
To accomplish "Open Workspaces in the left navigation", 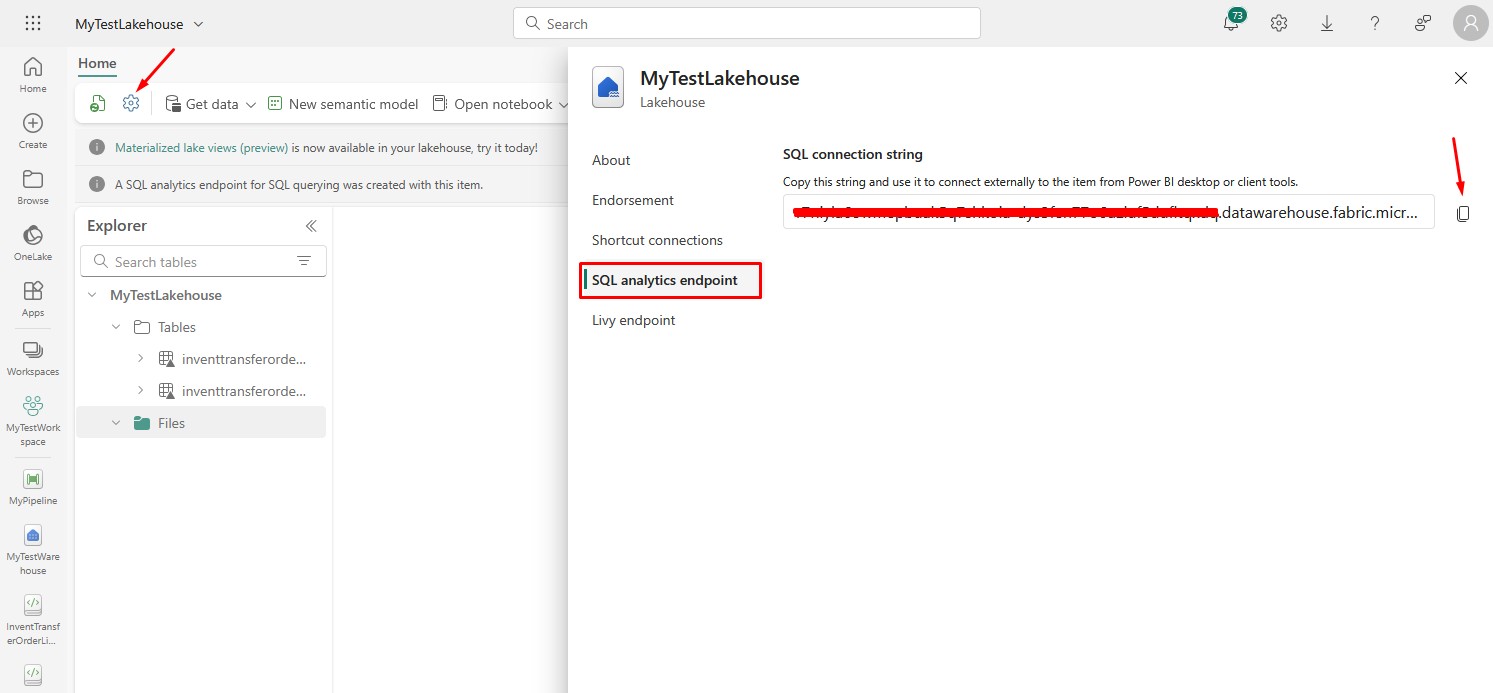I will 33,358.
